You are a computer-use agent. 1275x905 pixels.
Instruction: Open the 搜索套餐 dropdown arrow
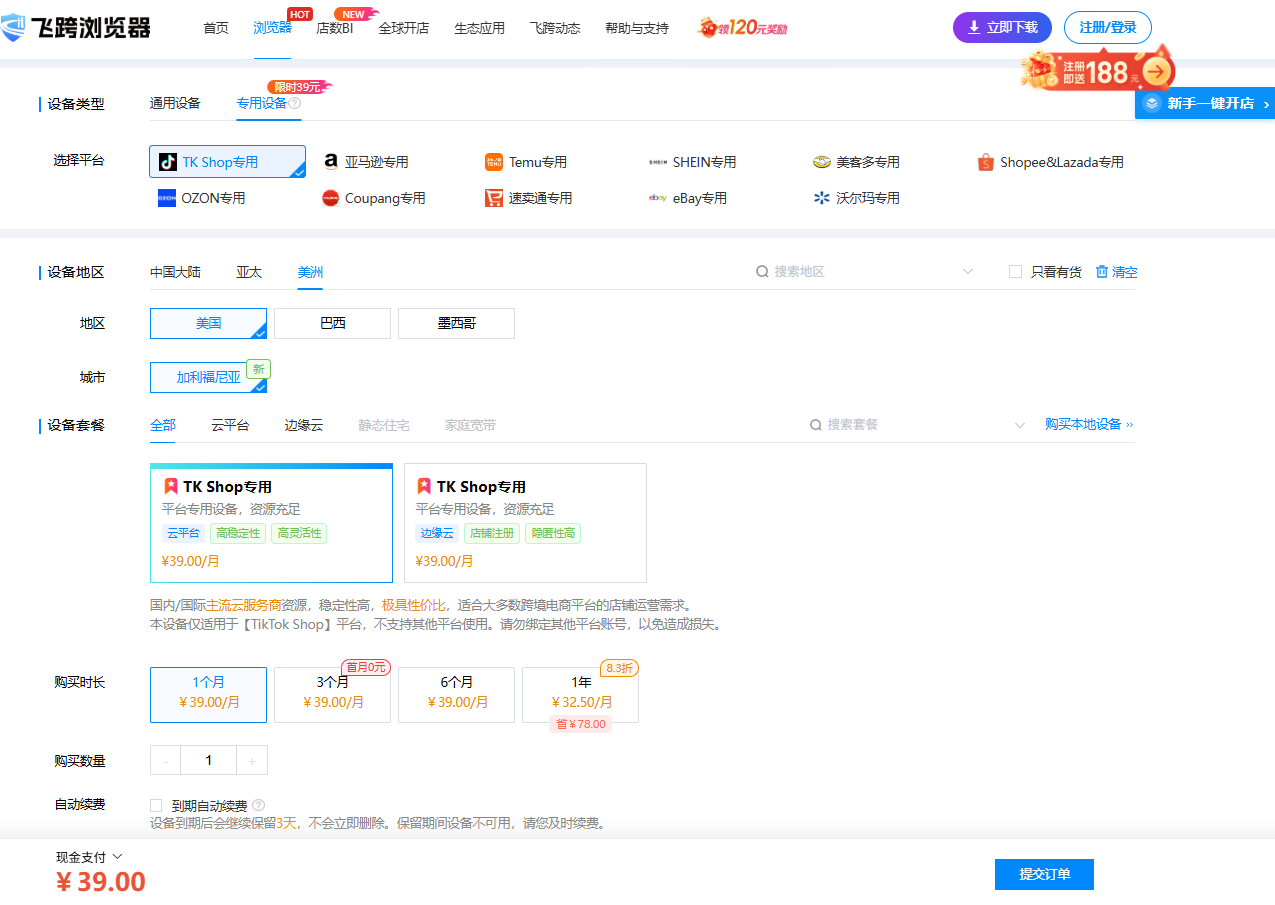(x=1020, y=425)
